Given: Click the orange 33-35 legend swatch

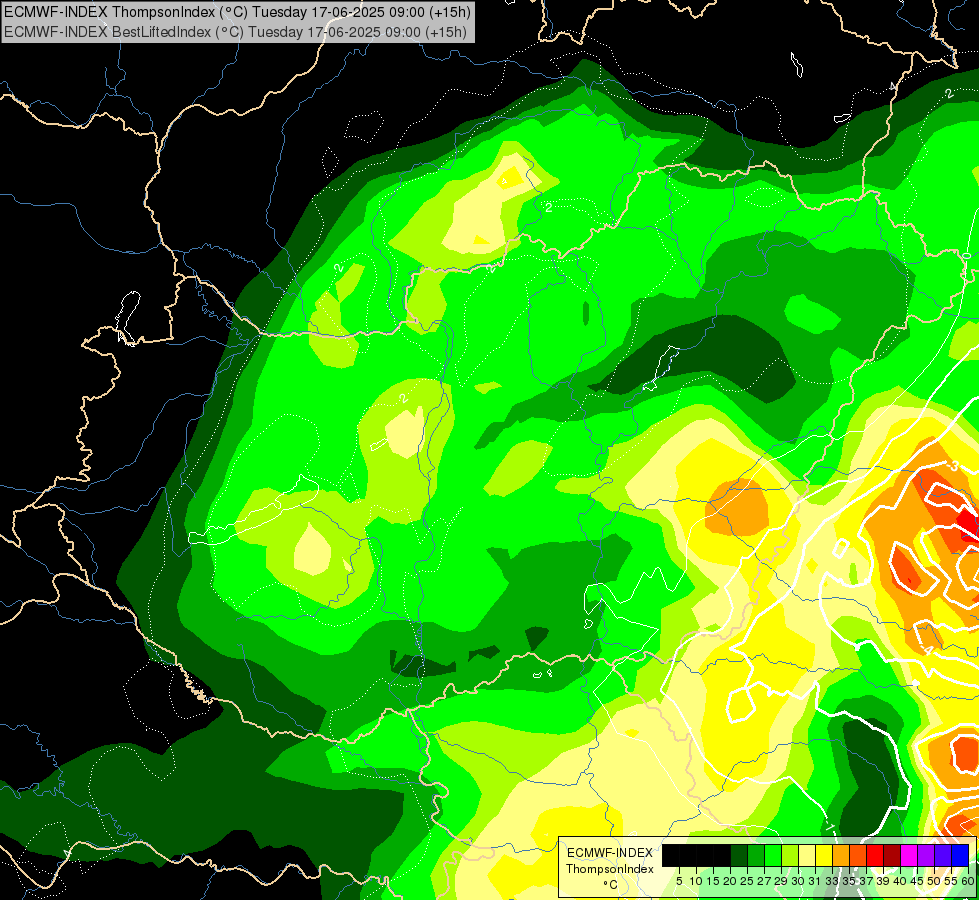Looking at the screenshot, I should tap(840, 855).
